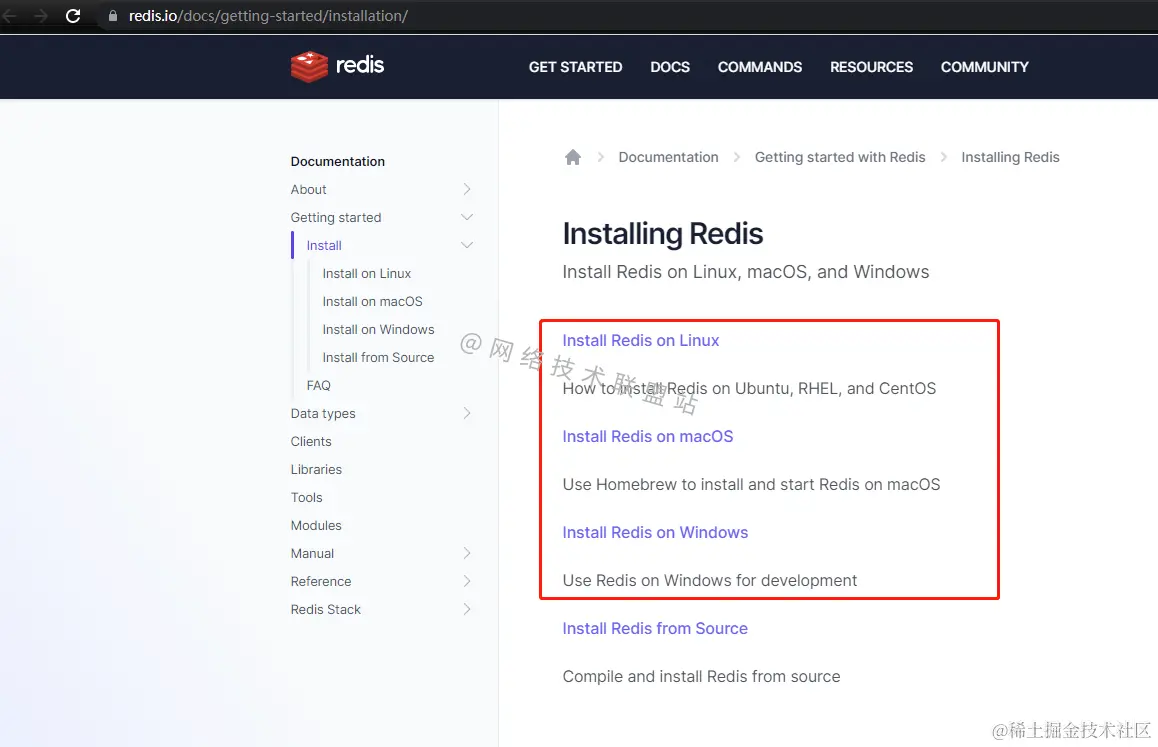Open Modules in the sidebar
The width and height of the screenshot is (1158, 747).
(x=316, y=525)
